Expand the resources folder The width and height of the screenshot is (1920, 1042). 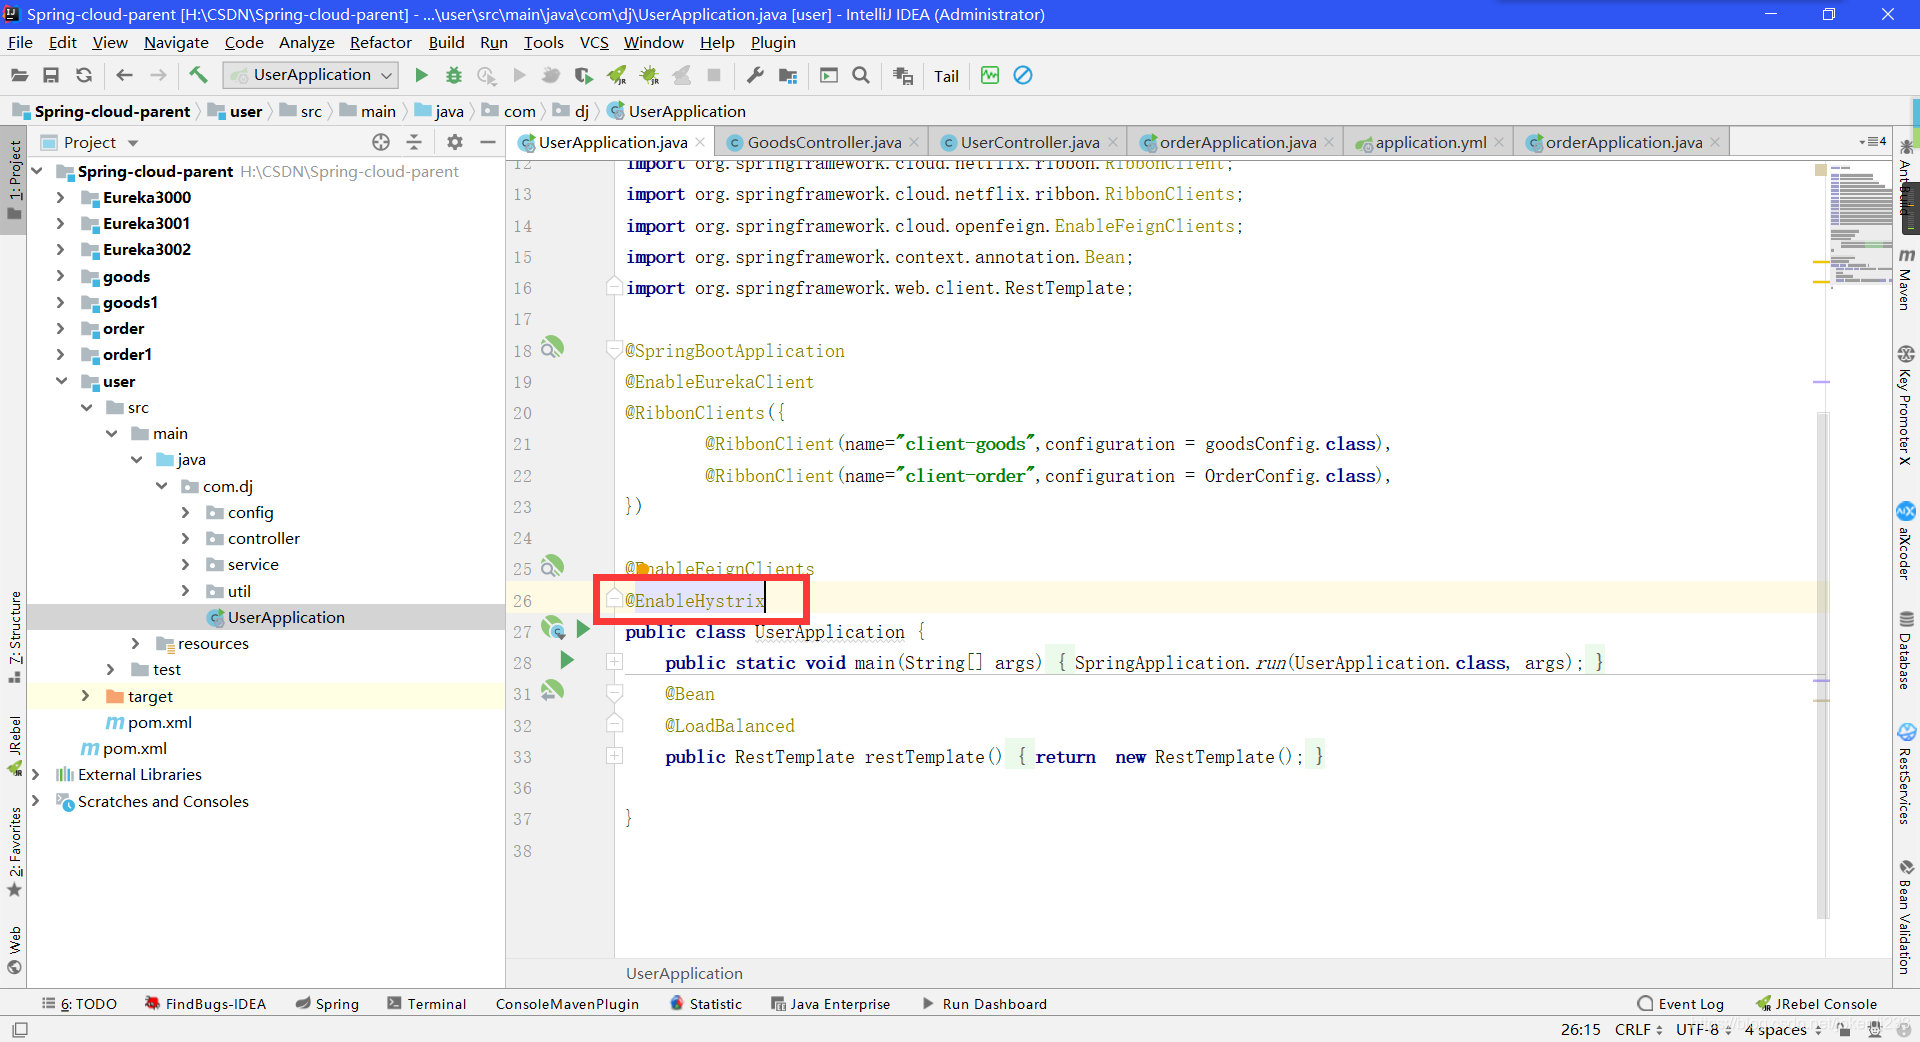(135, 643)
